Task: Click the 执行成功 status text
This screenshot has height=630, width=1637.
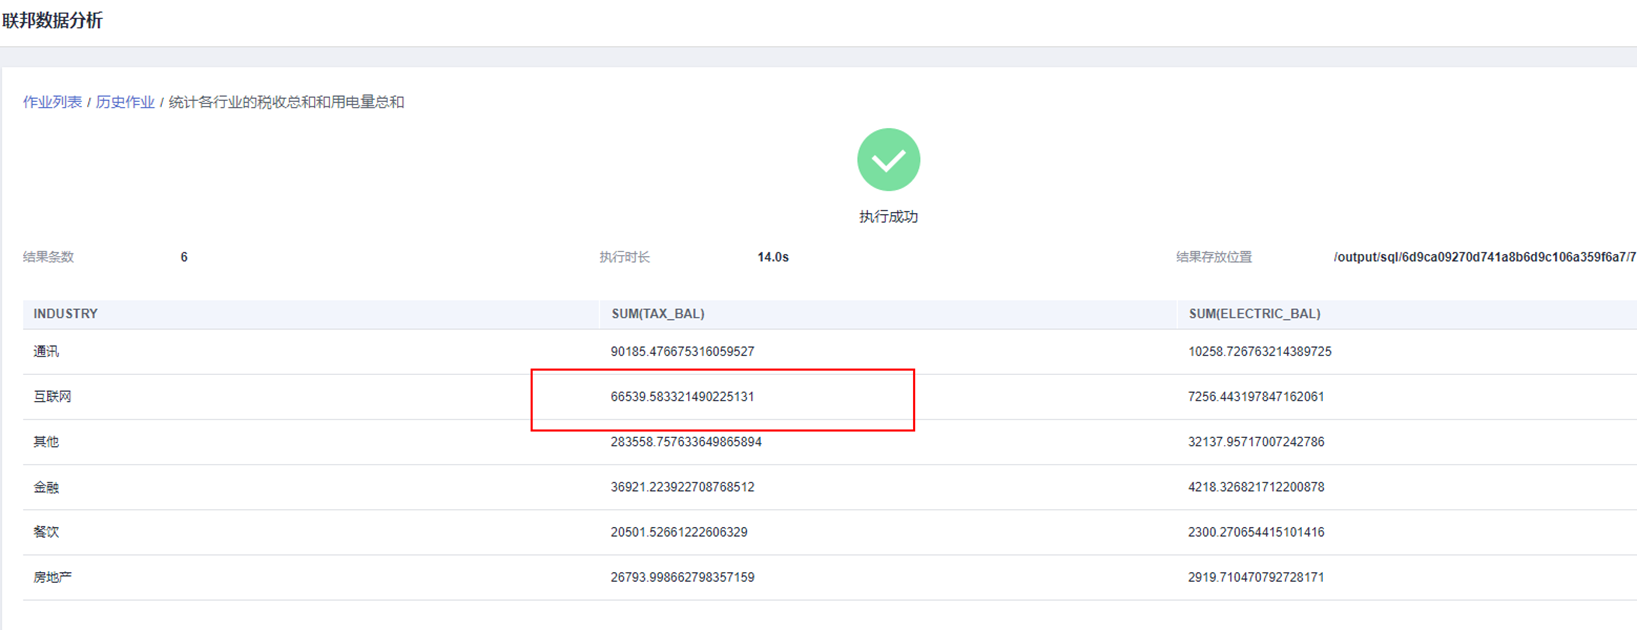Action: (x=888, y=217)
